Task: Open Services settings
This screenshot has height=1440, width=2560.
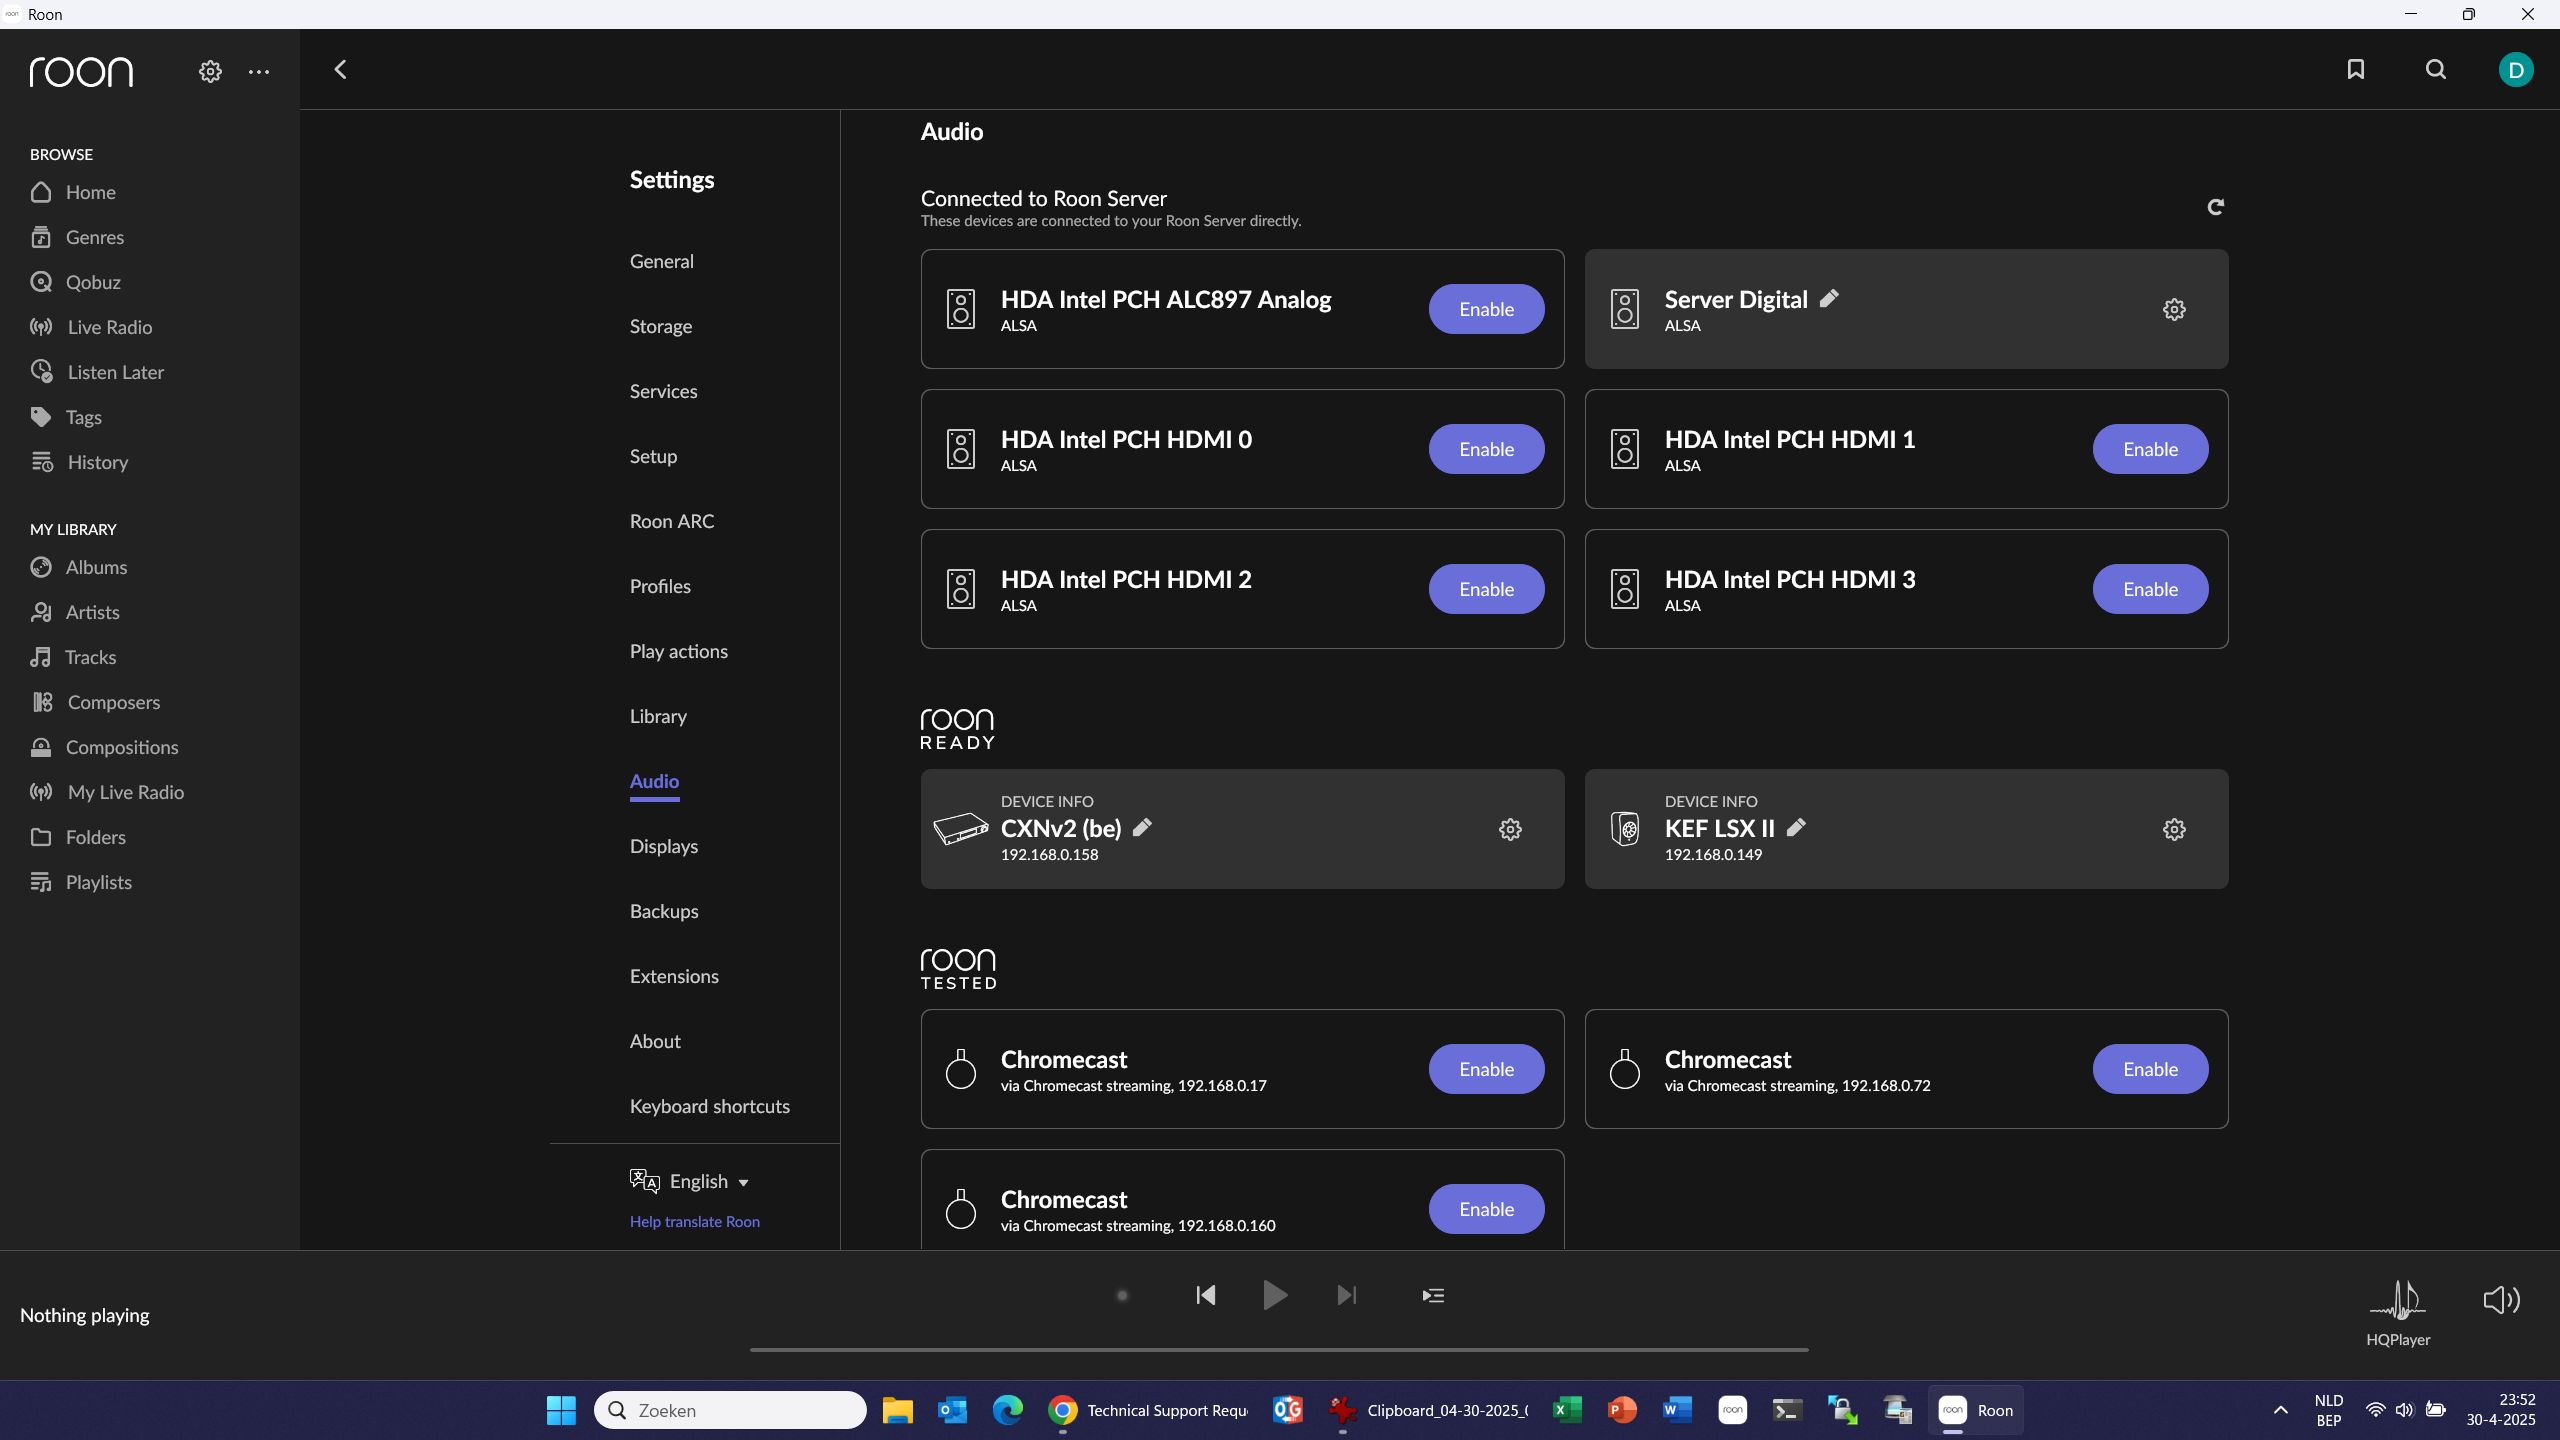Action: 663,391
